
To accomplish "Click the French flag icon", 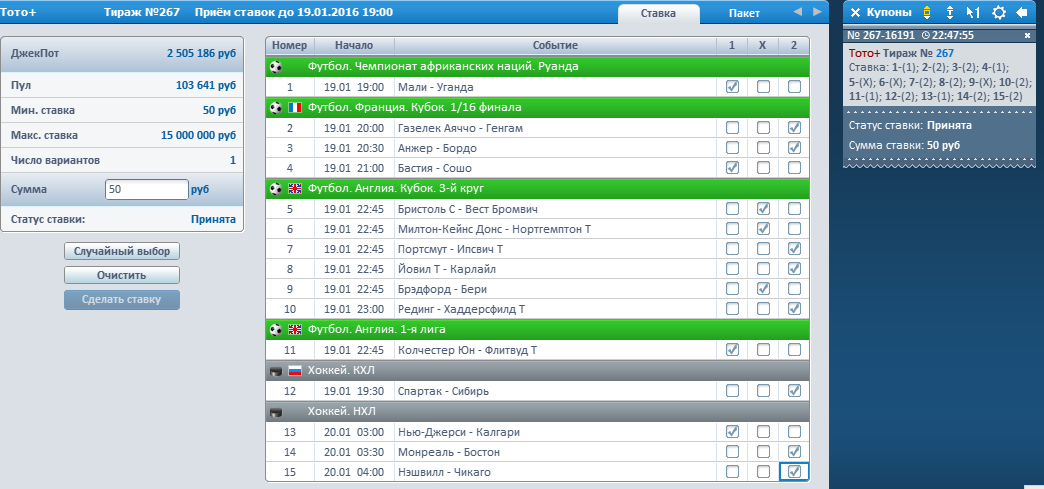I will click(x=294, y=107).
